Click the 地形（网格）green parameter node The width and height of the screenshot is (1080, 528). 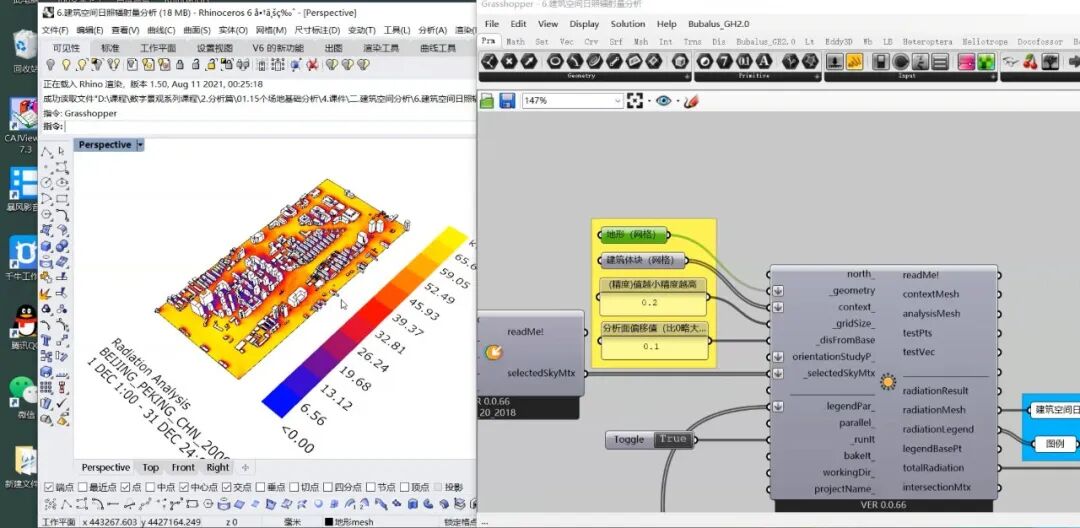point(633,235)
